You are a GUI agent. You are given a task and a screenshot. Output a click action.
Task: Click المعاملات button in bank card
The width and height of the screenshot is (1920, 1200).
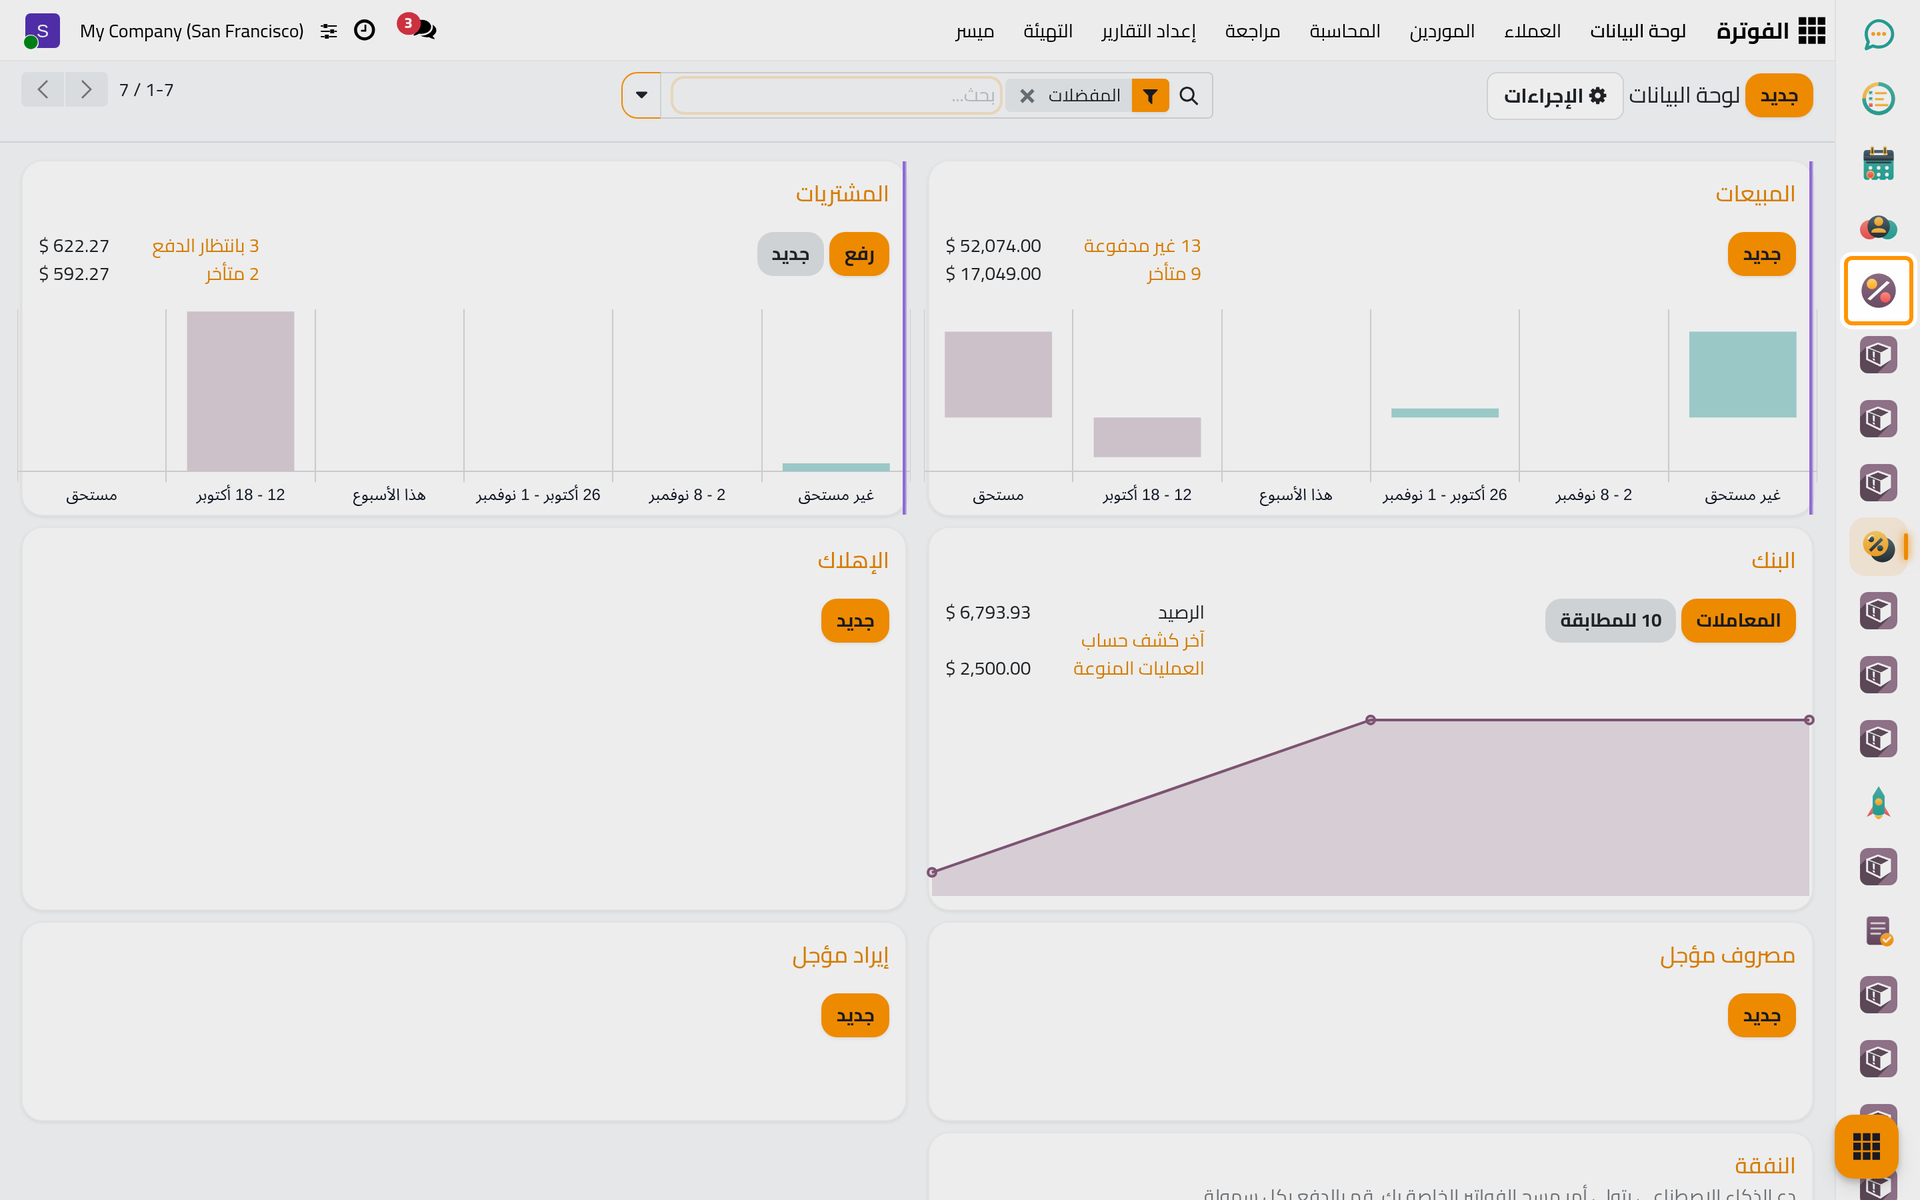tap(1738, 621)
